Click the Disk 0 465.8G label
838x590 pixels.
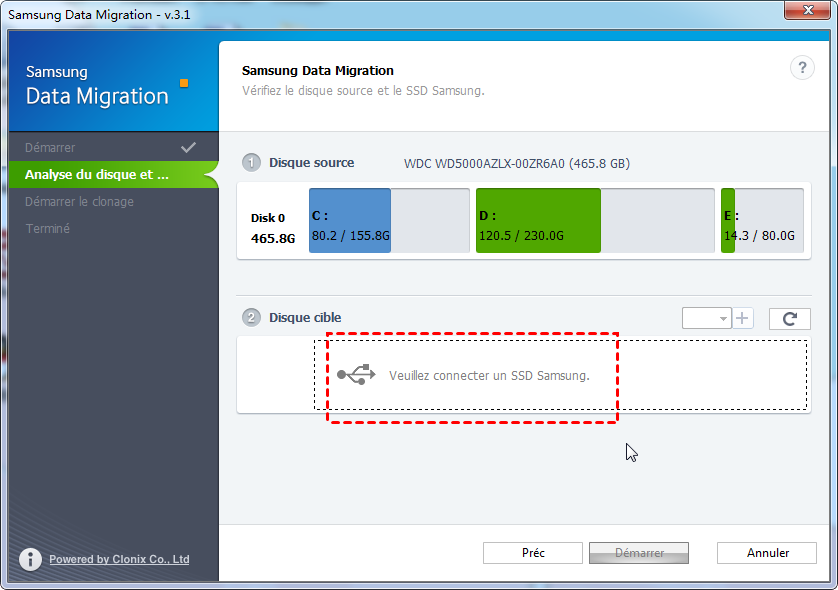[x=273, y=228]
